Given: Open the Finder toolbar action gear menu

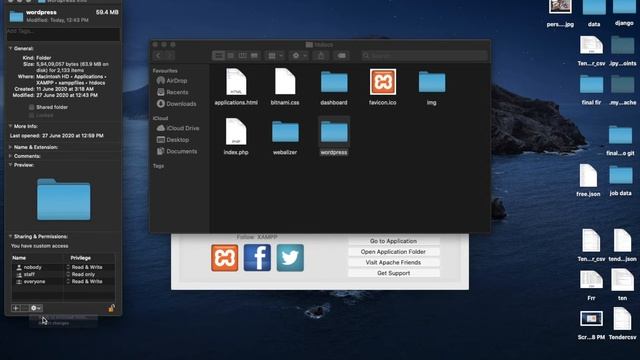Looking at the screenshot, I should point(299,56).
